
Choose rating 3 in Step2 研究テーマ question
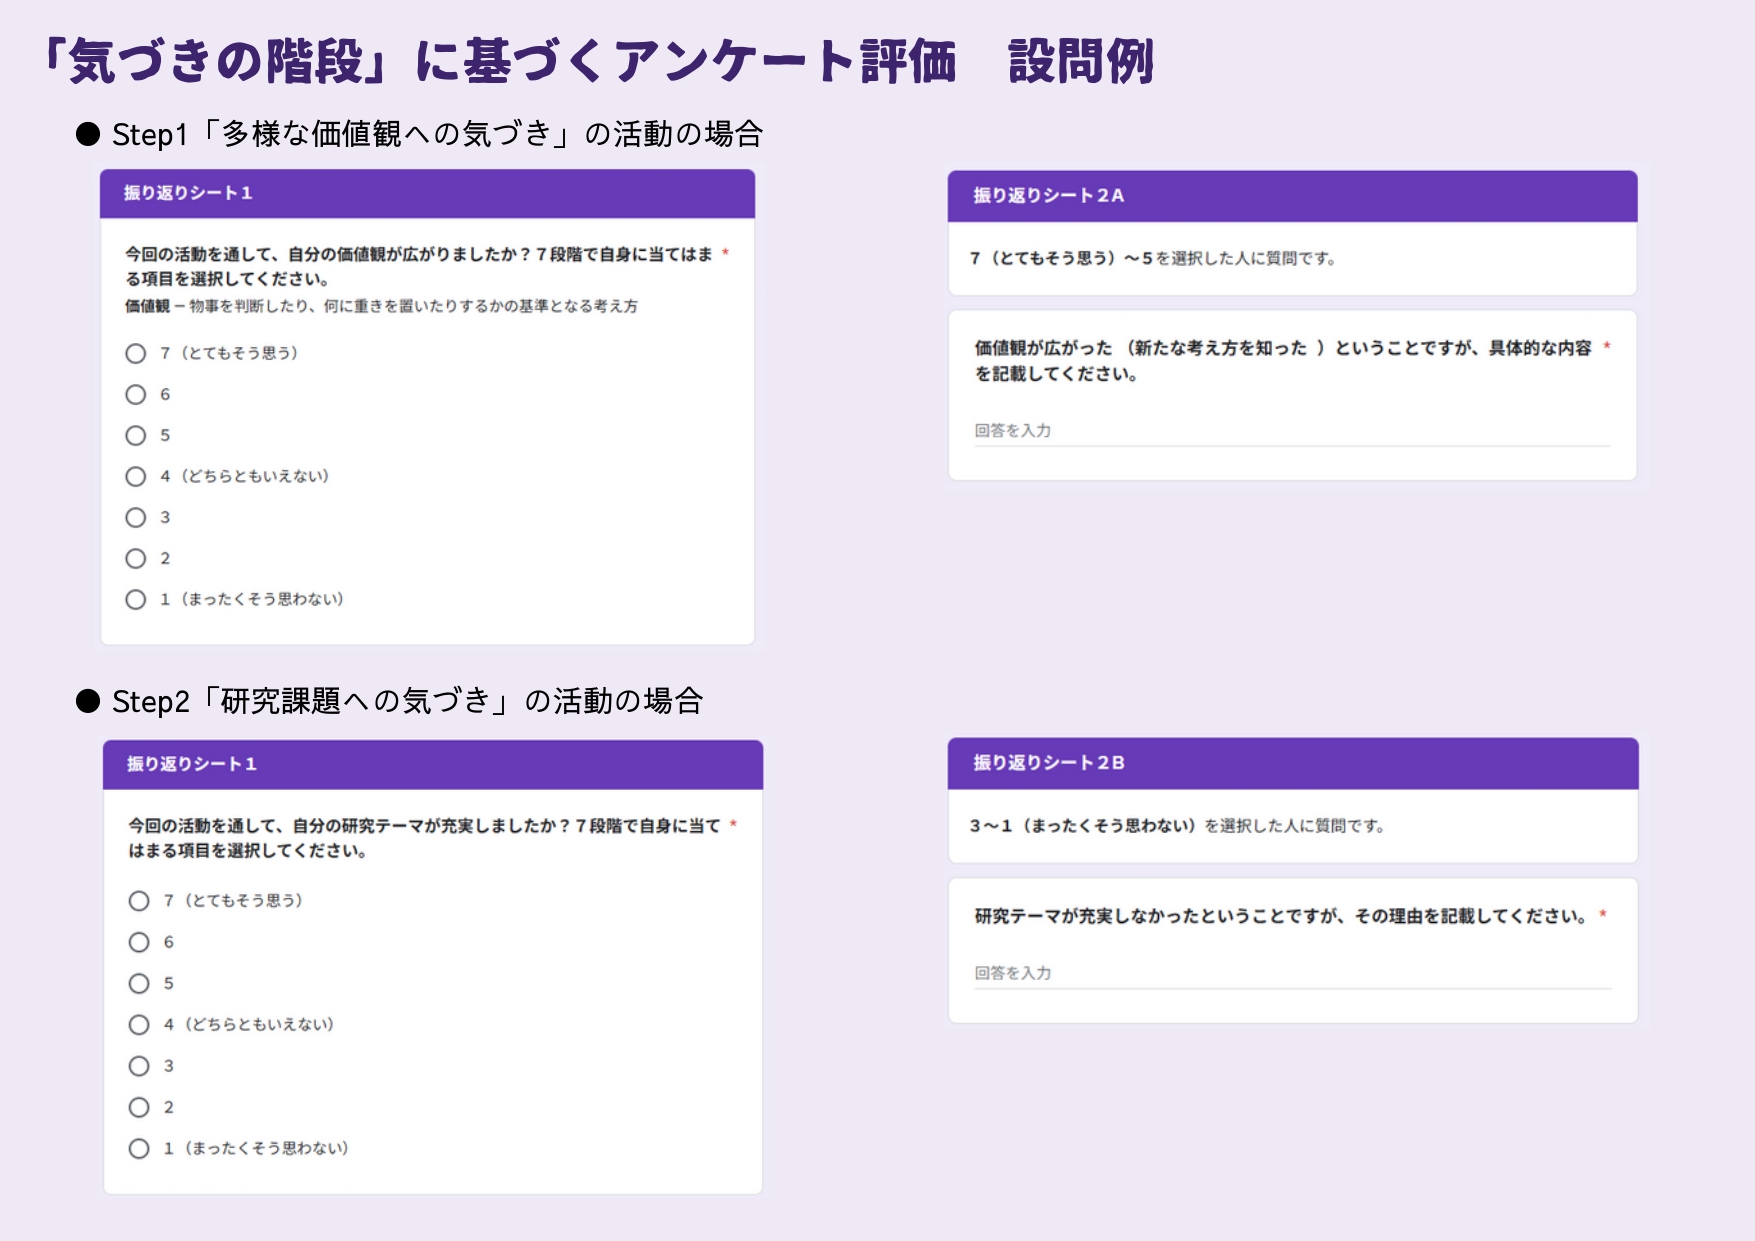tap(139, 1066)
